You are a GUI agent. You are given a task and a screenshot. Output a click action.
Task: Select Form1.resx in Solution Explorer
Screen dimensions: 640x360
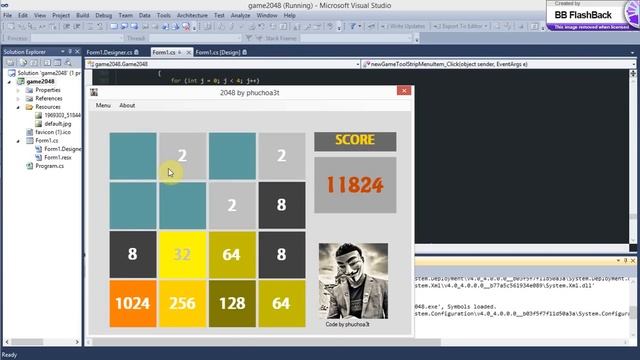tap(58, 158)
